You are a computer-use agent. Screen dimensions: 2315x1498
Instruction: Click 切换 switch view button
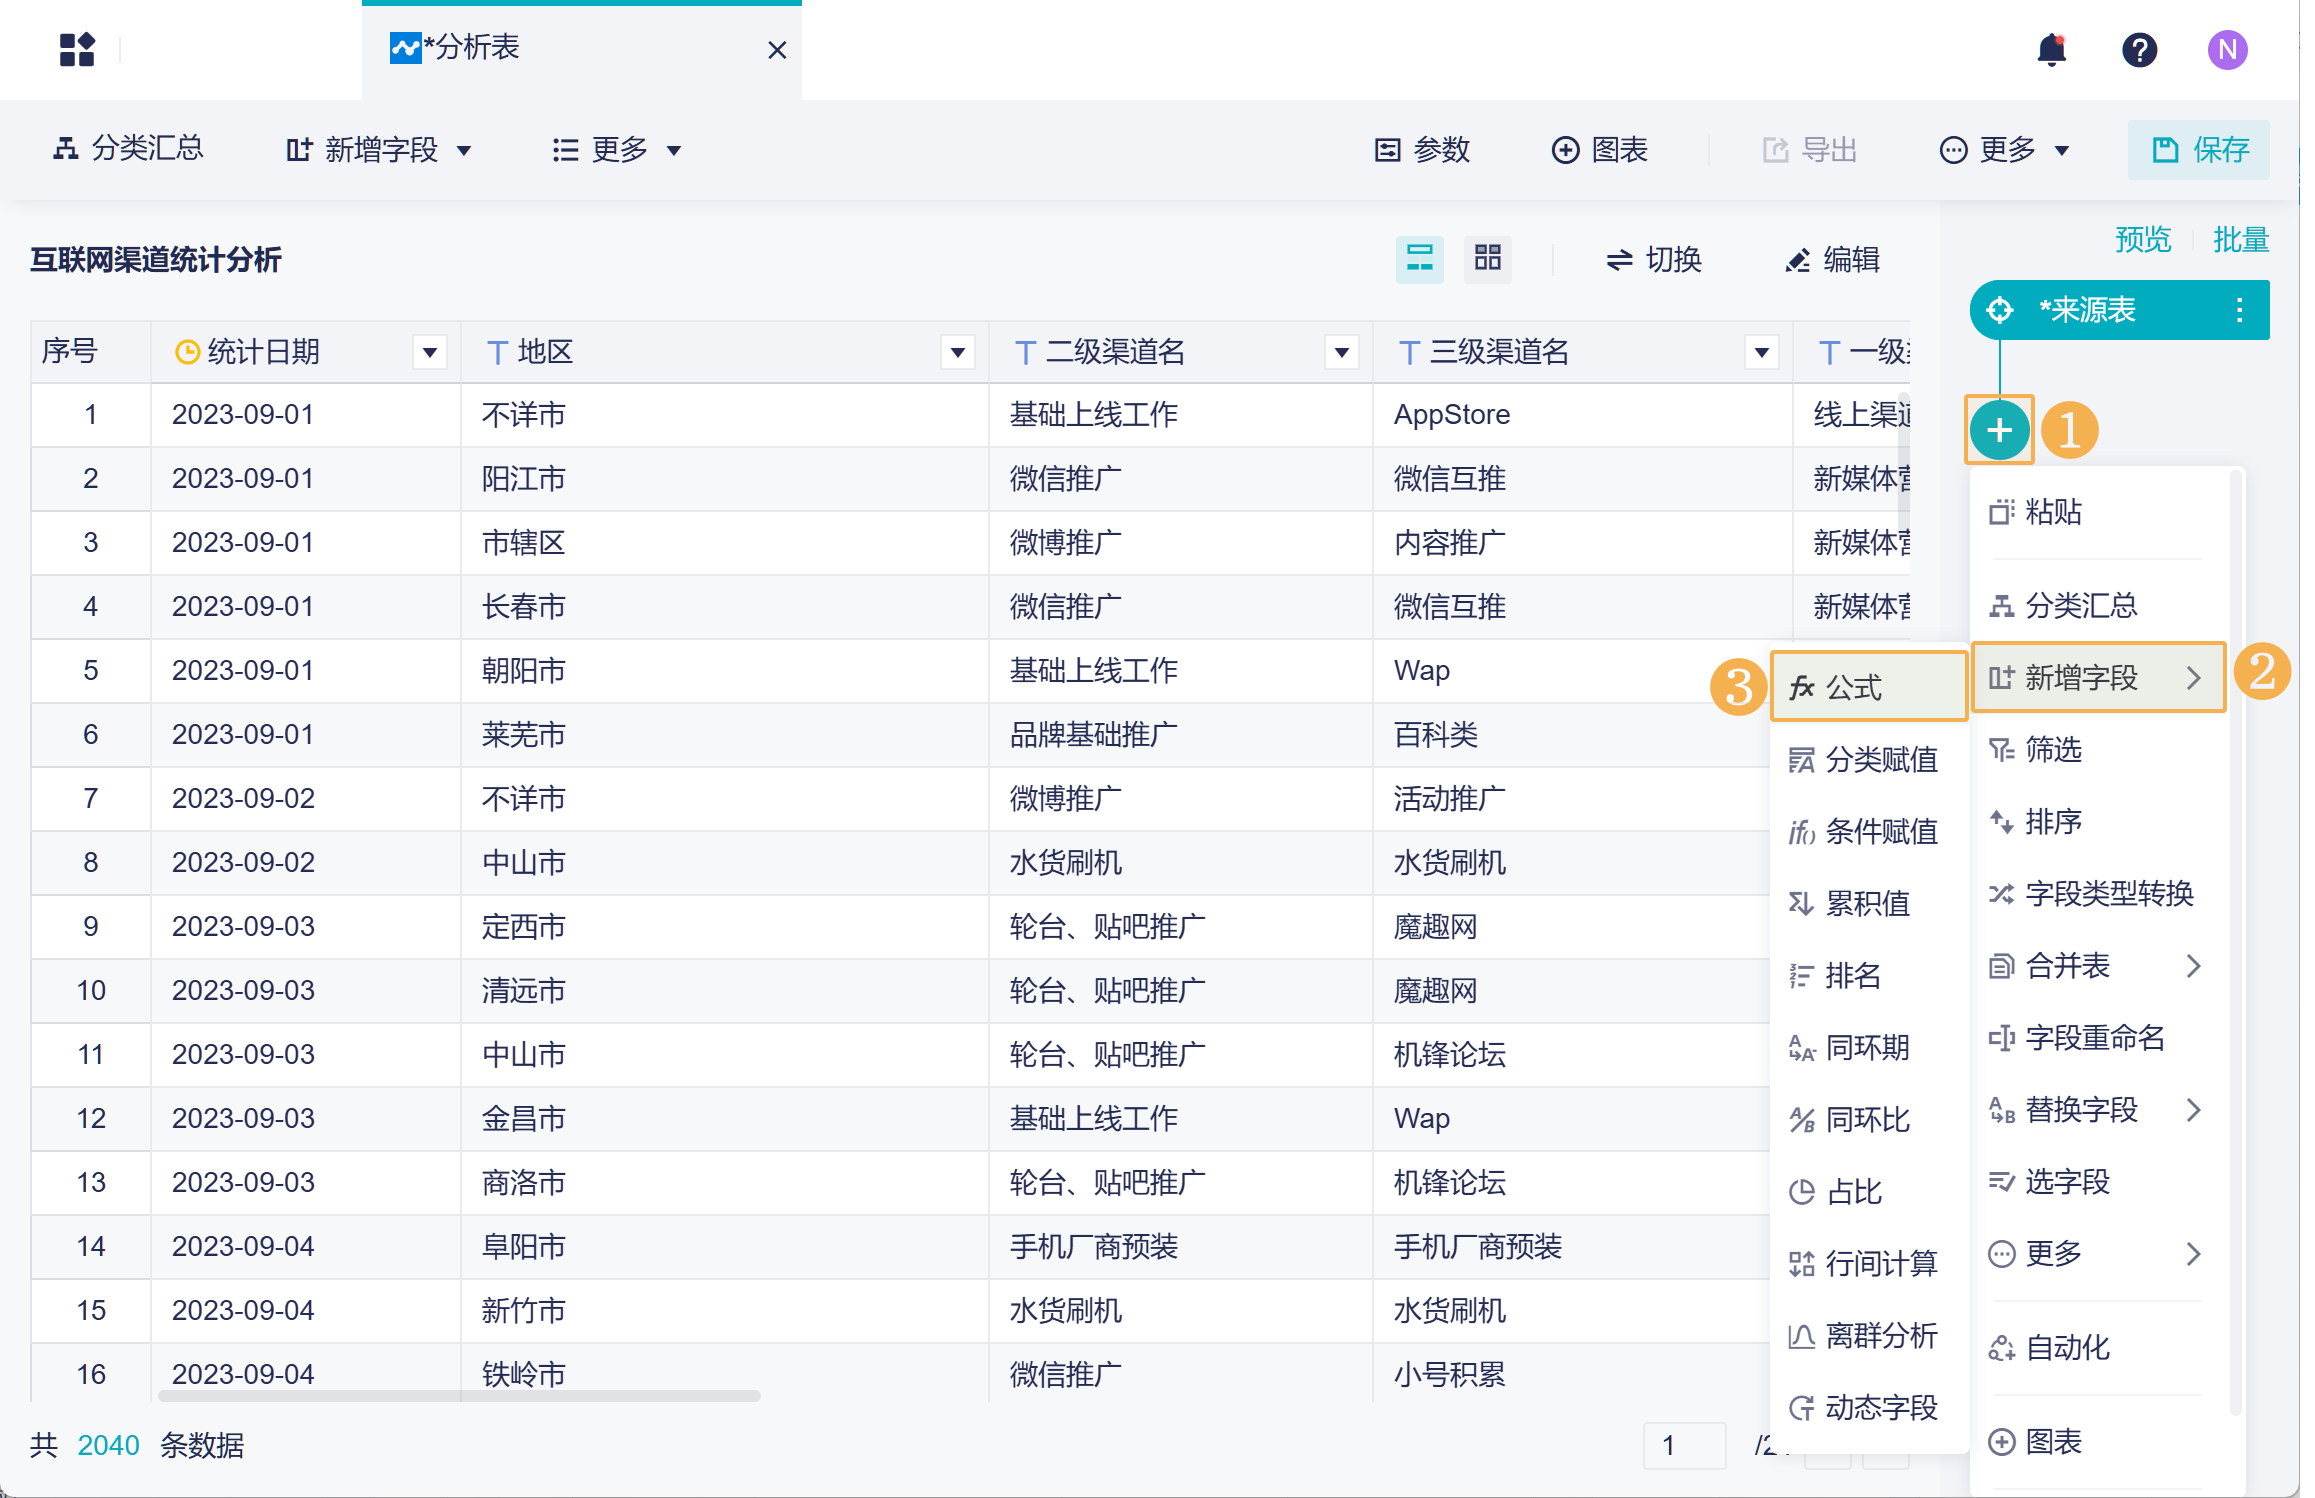pyautogui.click(x=1653, y=260)
